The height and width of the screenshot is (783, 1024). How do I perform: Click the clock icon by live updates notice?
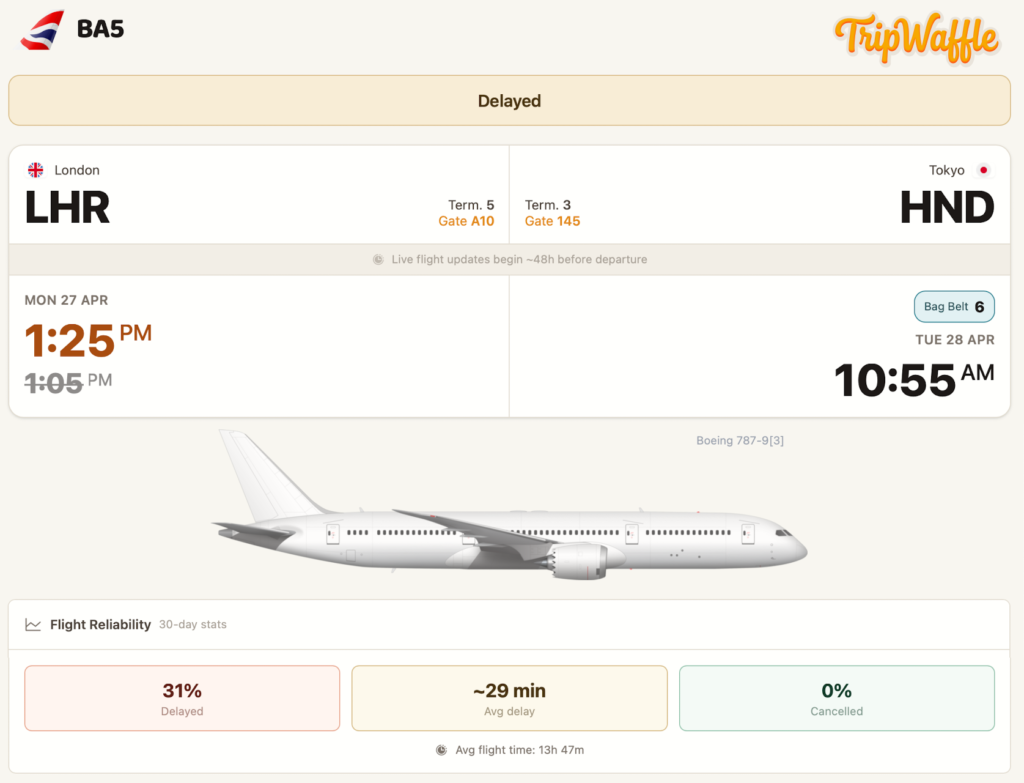(378, 260)
